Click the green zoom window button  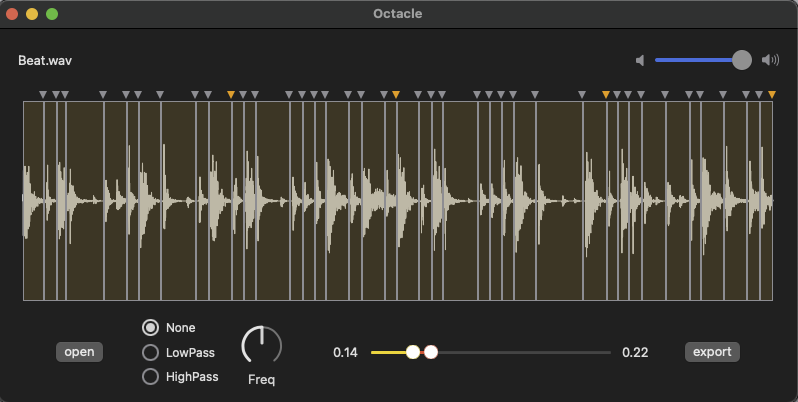[52, 14]
